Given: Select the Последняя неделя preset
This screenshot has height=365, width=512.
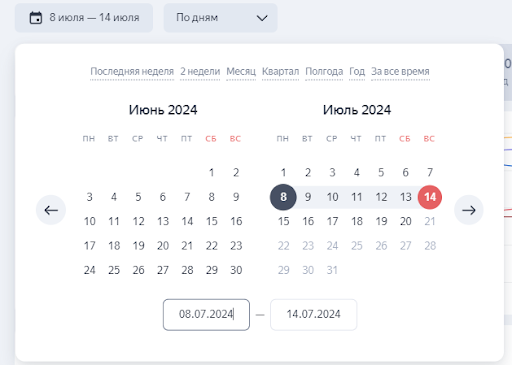Looking at the screenshot, I should coord(132,71).
